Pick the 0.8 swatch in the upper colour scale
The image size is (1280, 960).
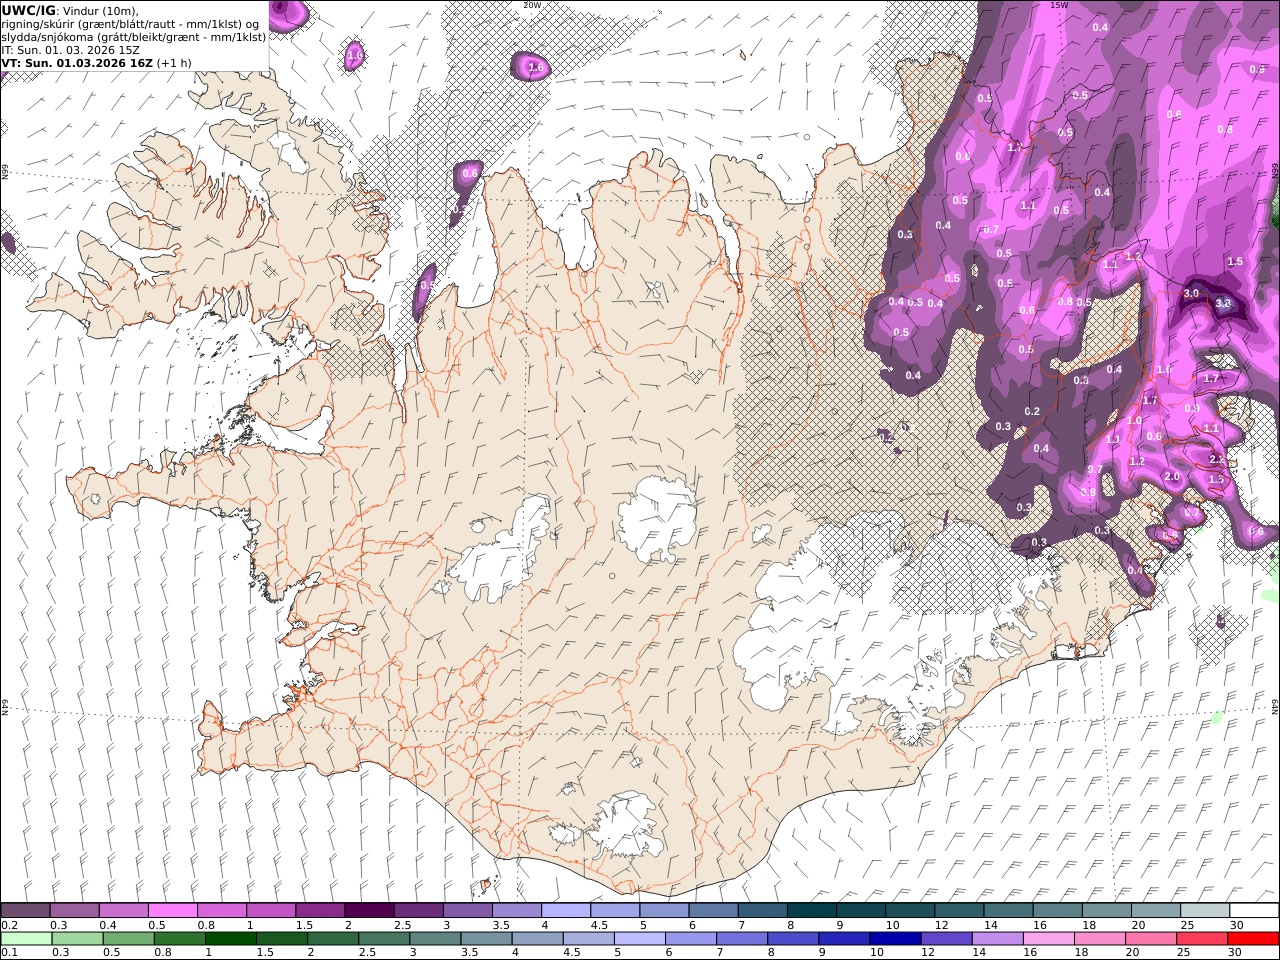(x=221, y=910)
